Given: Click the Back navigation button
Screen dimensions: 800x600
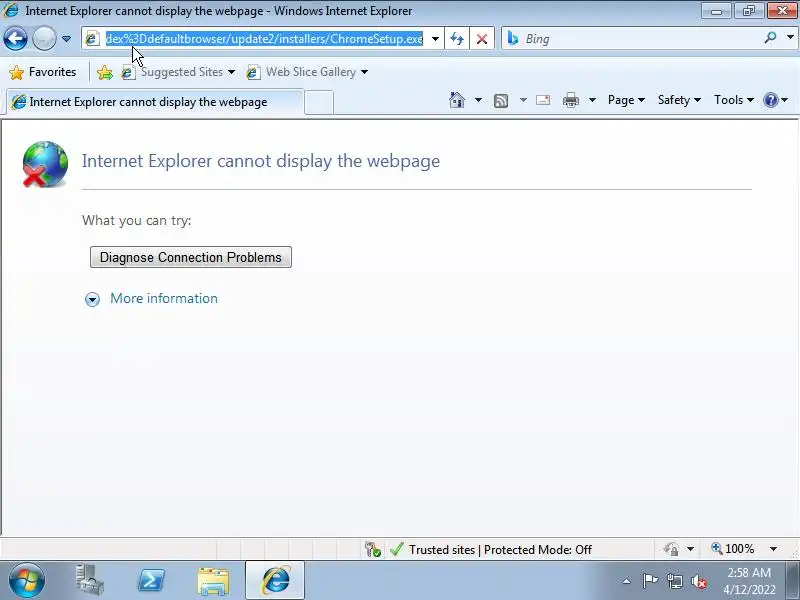Looking at the screenshot, I should click(x=15, y=38).
